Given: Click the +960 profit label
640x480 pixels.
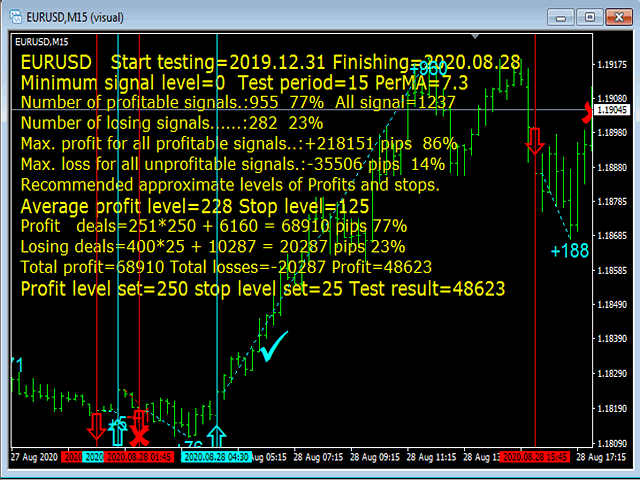Looking at the screenshot, I should tap(429, 69).
